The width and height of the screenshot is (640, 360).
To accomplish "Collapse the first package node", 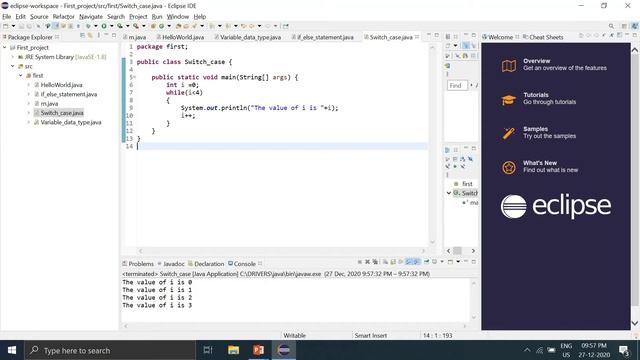I will tap(21, 76).
